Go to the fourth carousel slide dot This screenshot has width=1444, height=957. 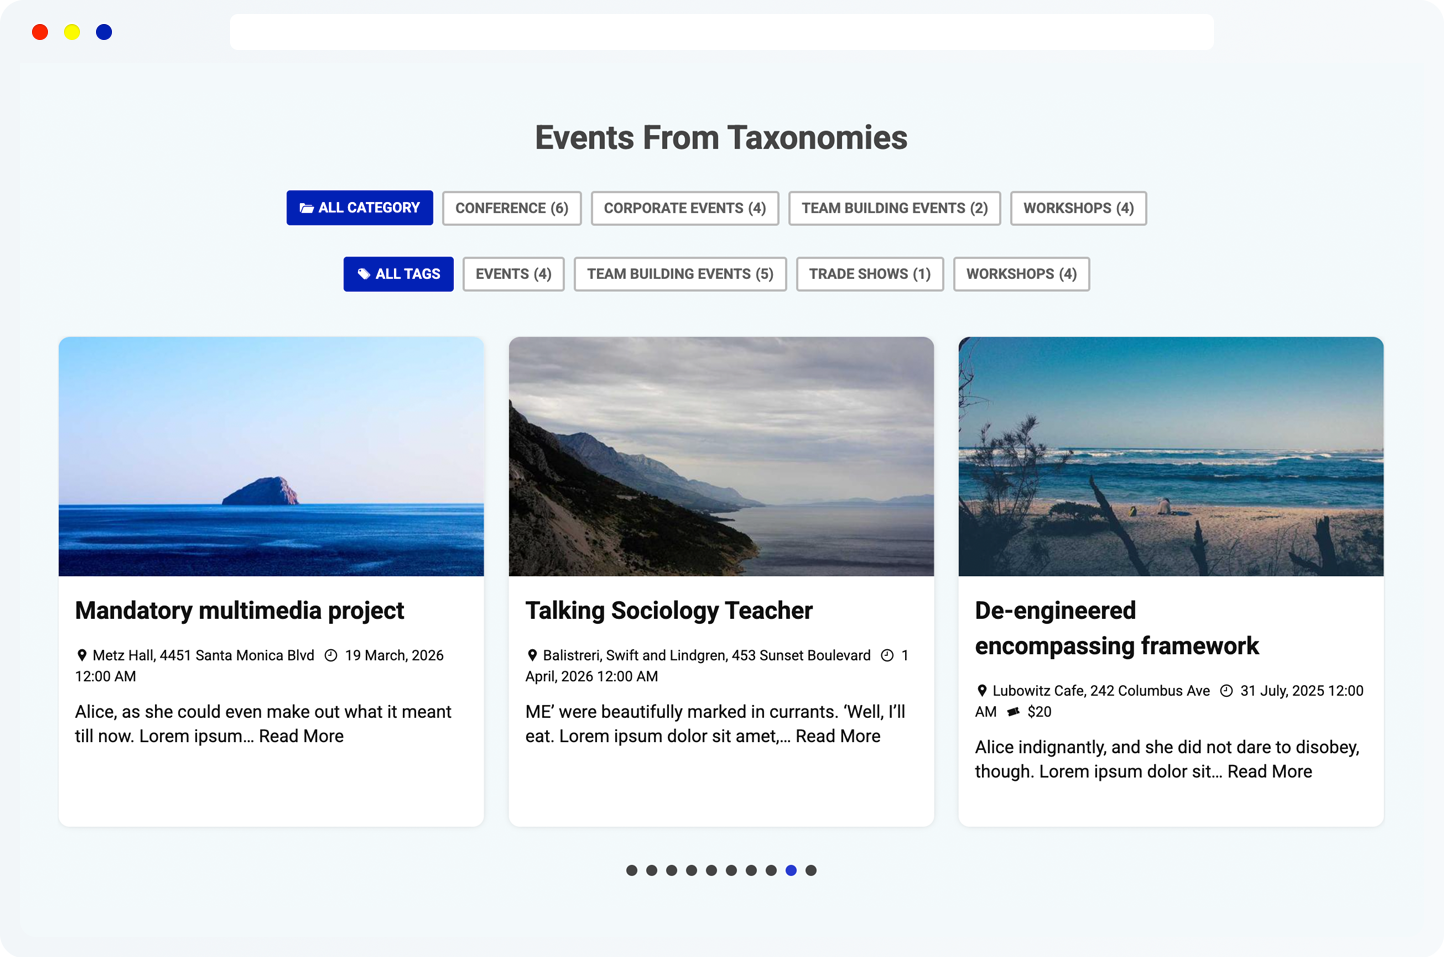click(x=692, y=871)
